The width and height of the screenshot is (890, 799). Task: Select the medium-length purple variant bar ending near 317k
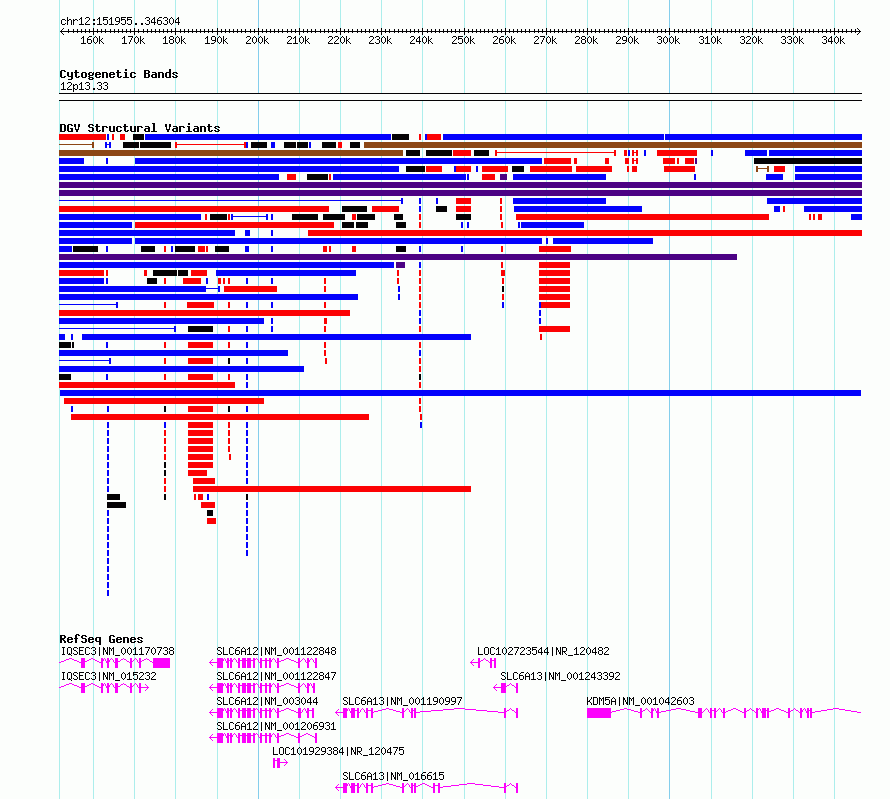[x=398, y=257]
